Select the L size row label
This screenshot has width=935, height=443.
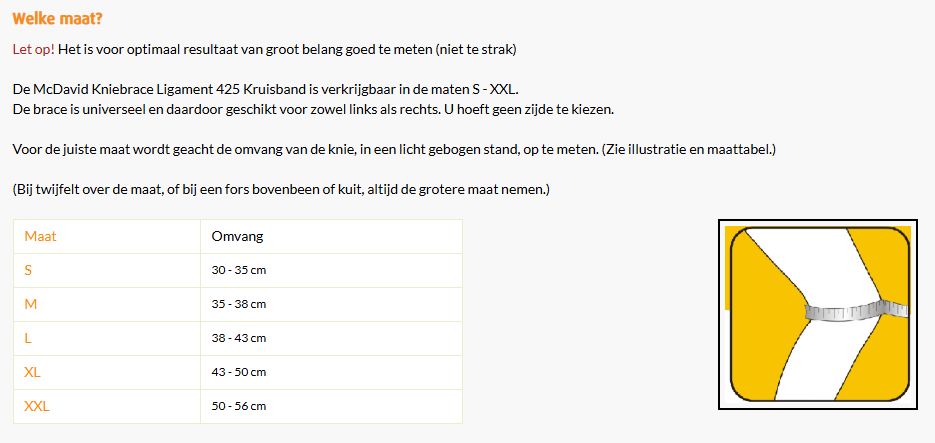27,338
